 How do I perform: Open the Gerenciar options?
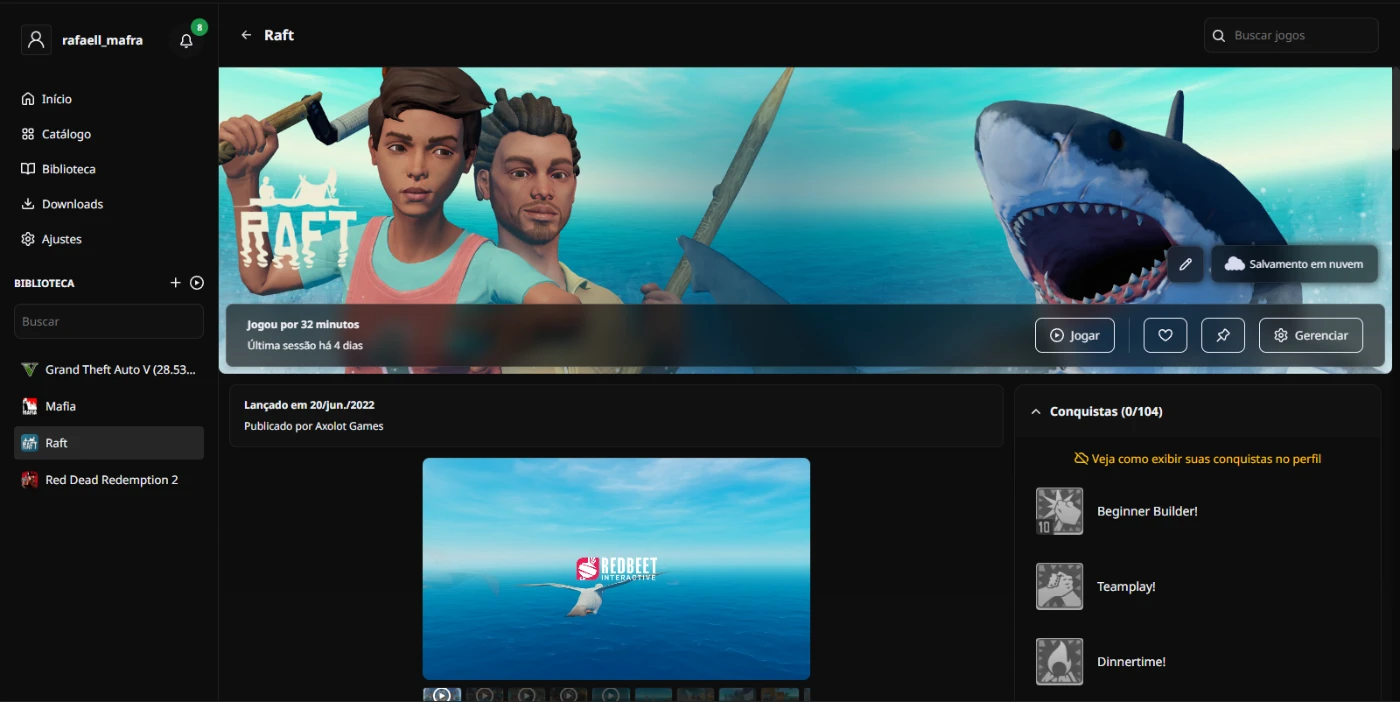(x=1310, y=335)
